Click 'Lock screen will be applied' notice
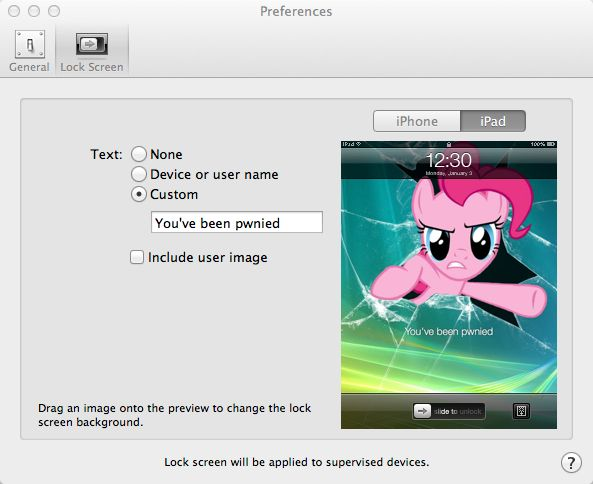This screenshot has width=593, height=484. [296, 462]
